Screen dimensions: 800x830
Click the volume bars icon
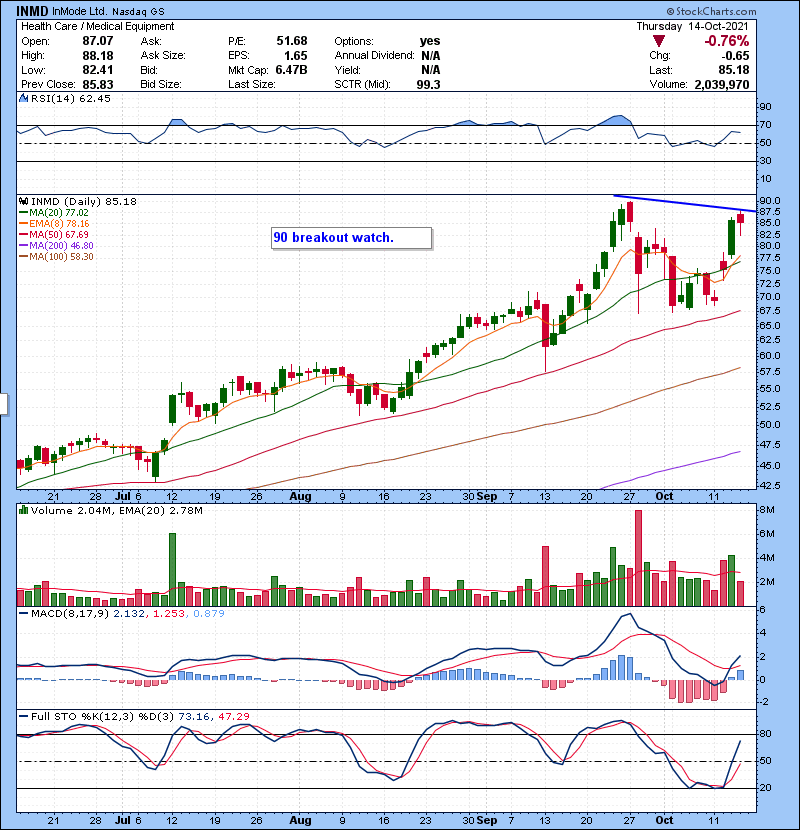pyautogui.click(x=23, y=510)
